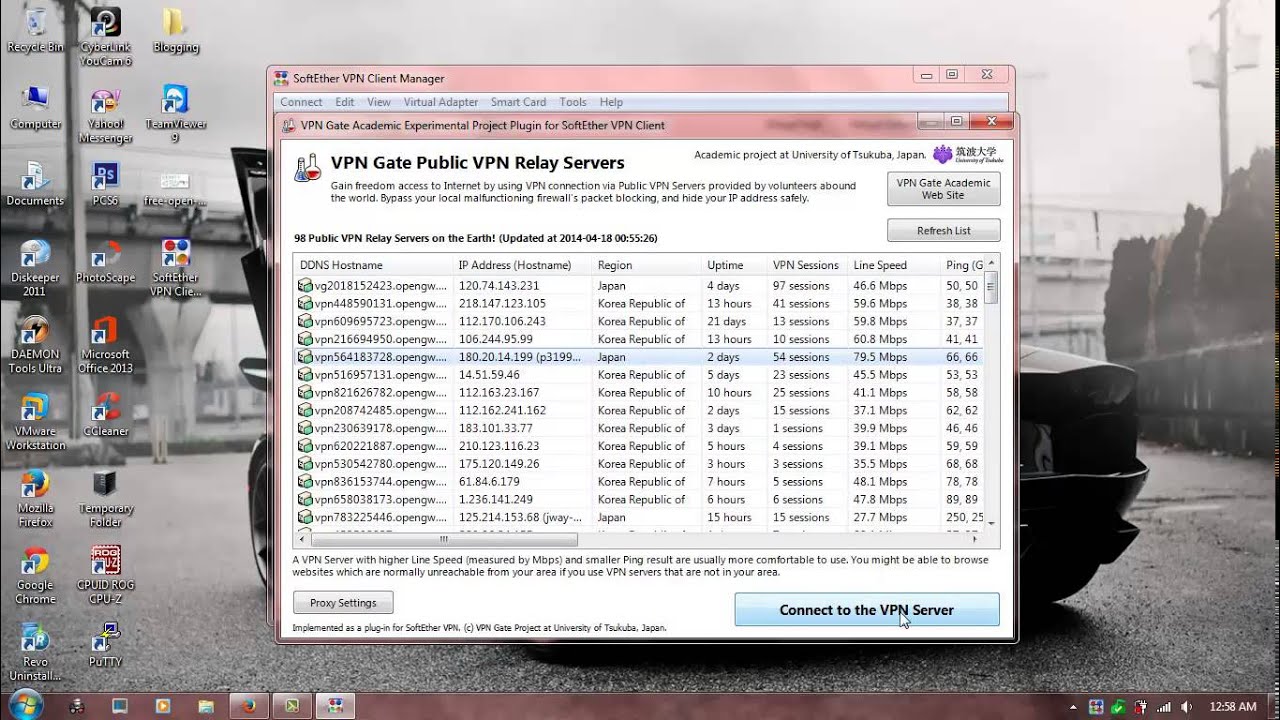Sort list by IP Address (Hostname) column
Screen dimensions: 1280x720
[x=522, y=265]
